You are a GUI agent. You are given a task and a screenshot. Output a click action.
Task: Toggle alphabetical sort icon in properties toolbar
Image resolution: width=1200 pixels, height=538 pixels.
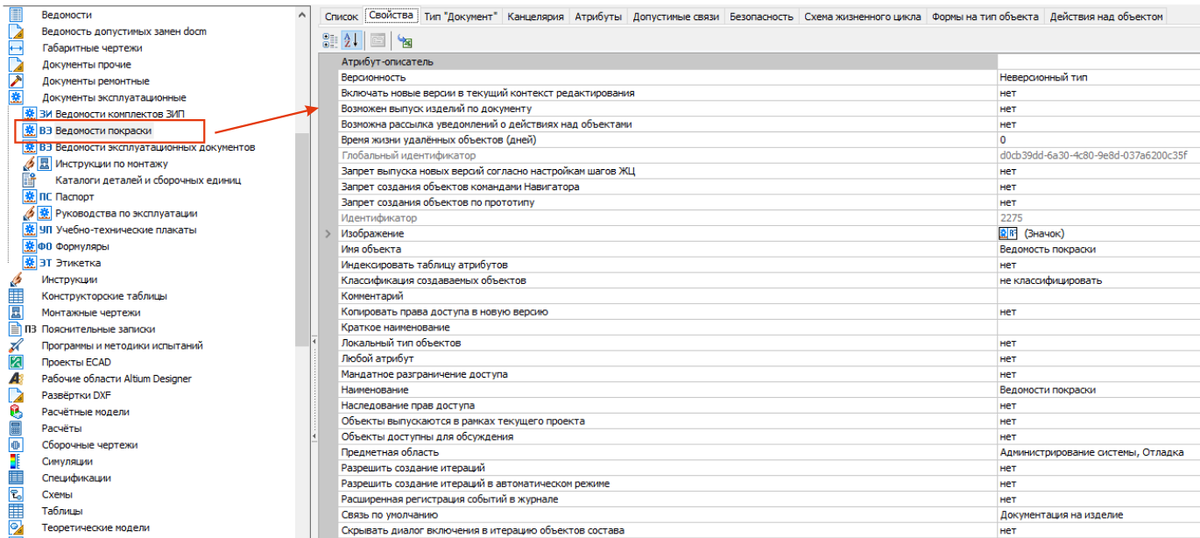pyautogui.click(x=351, y=40)
